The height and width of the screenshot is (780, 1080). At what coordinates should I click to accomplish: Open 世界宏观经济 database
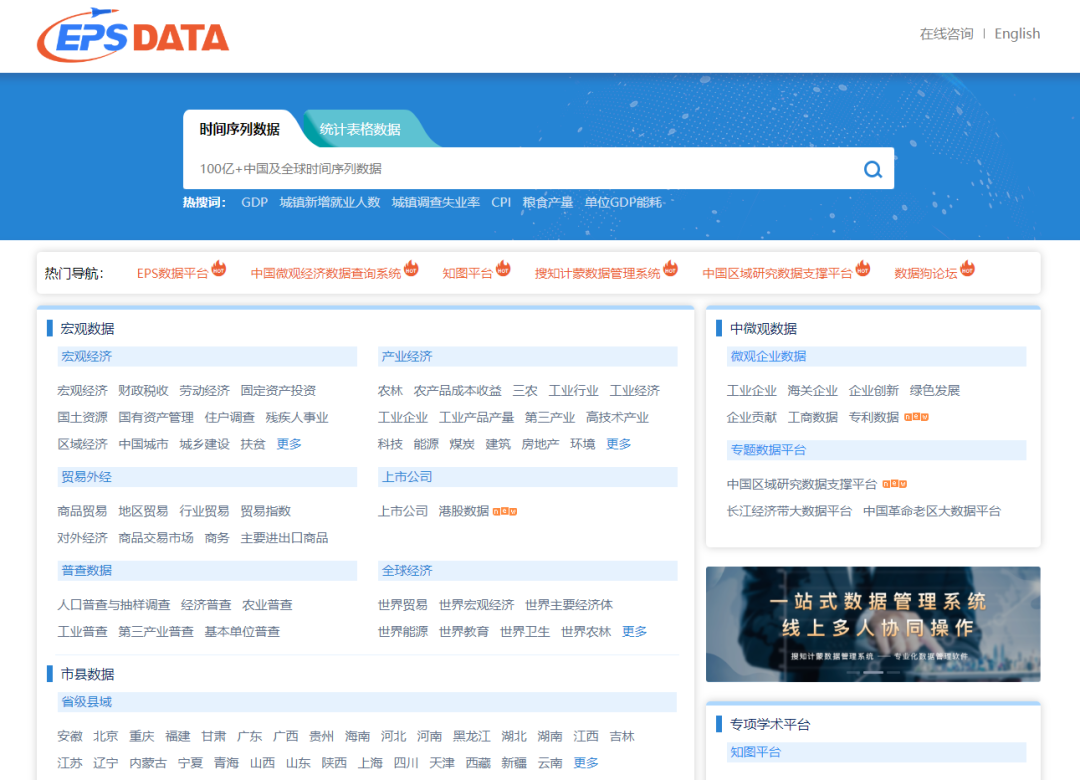point(477,605)
